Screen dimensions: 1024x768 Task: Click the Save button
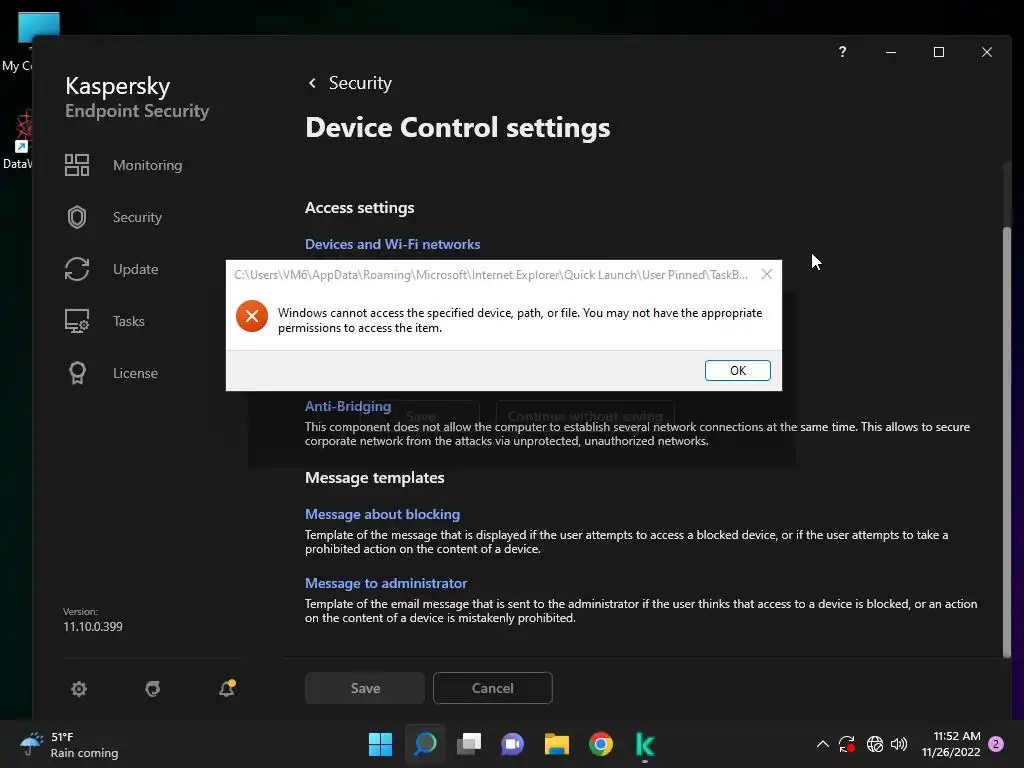365,688
